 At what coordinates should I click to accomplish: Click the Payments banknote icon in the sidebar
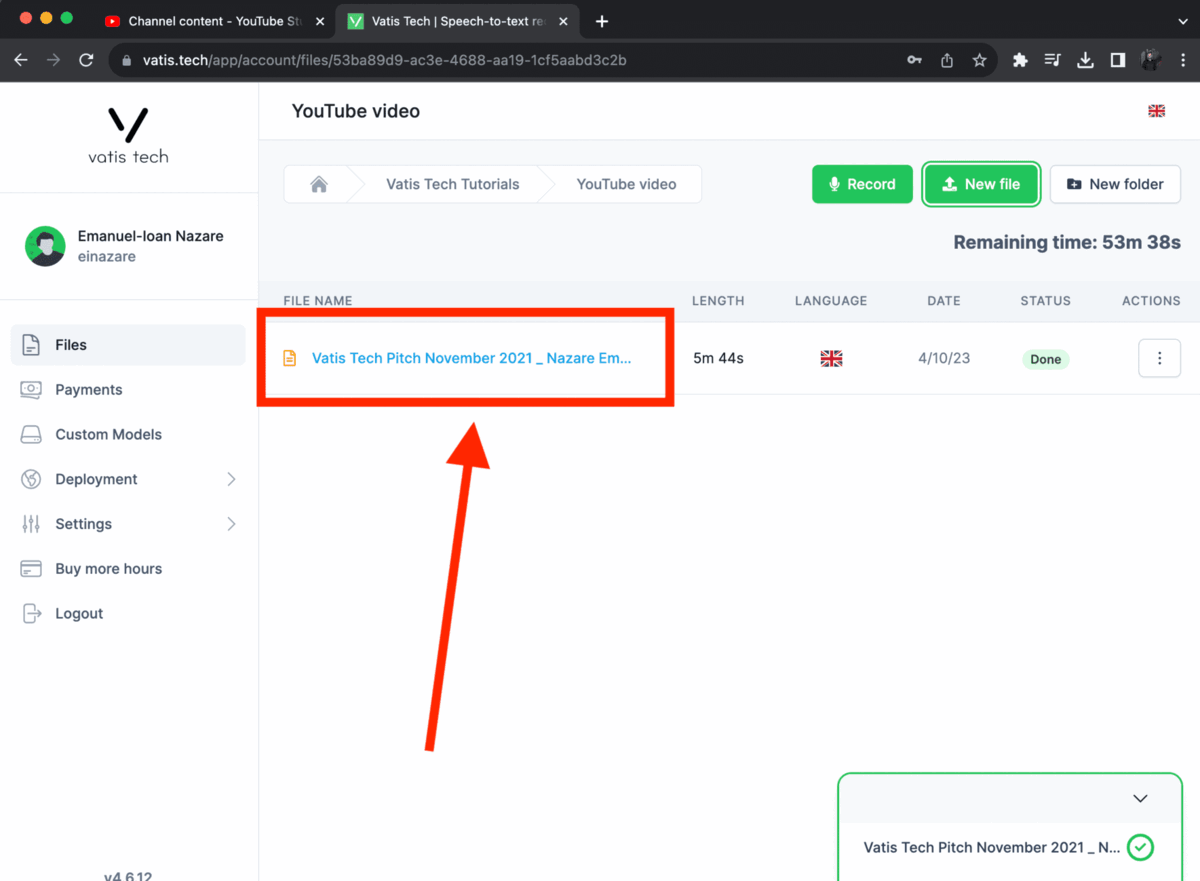tap(31, 390)
